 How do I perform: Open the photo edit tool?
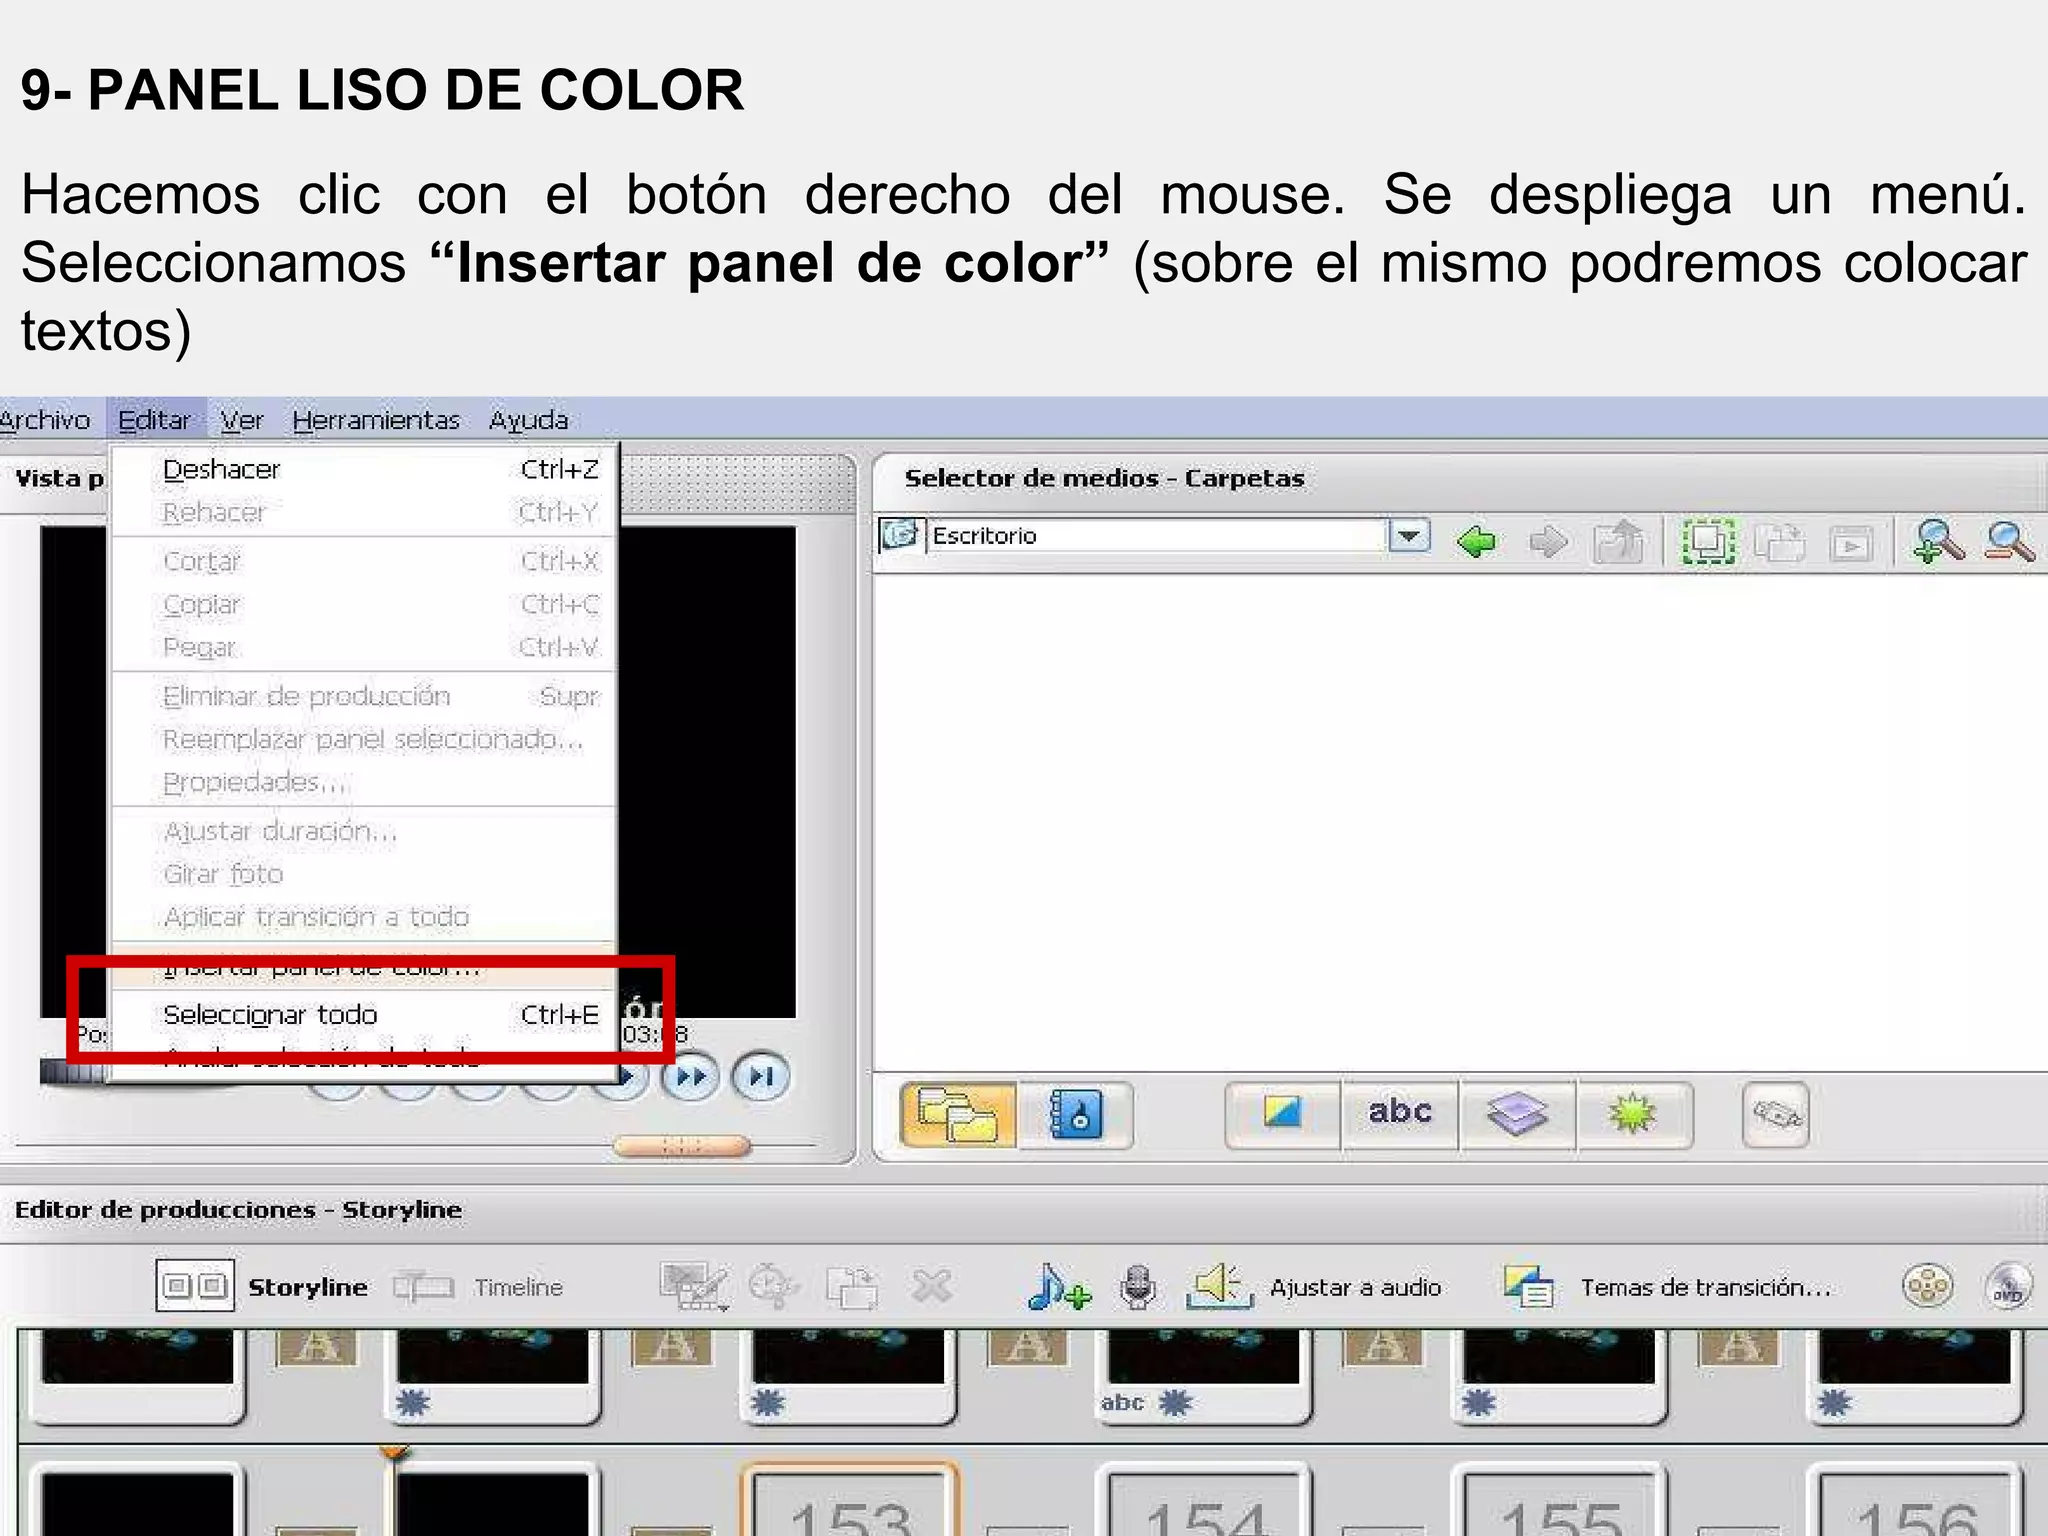(1282, 1114)
